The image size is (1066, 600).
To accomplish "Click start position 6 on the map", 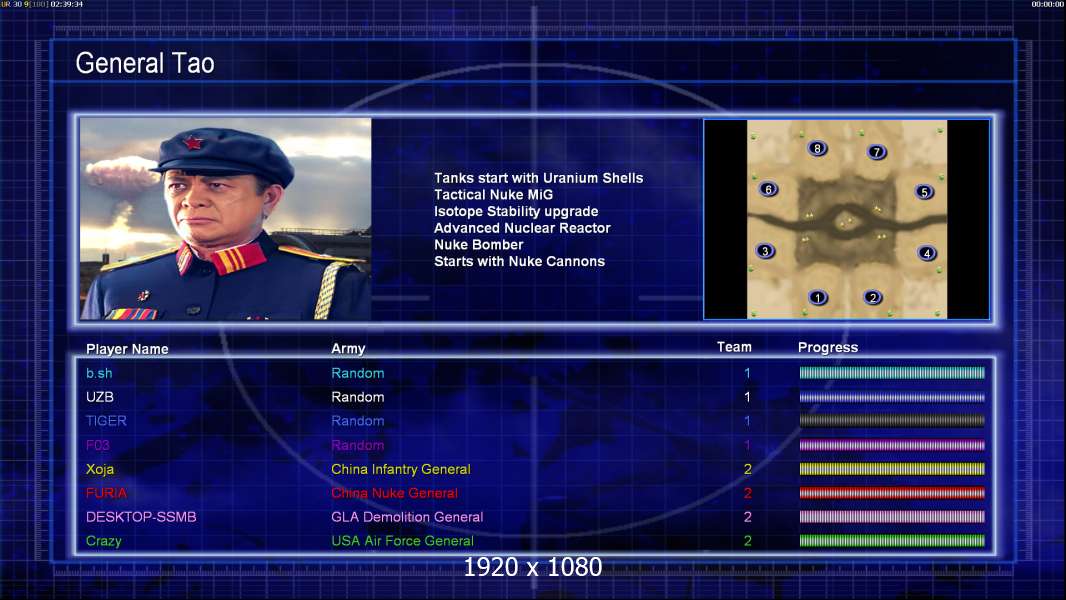I will (768, 190).
